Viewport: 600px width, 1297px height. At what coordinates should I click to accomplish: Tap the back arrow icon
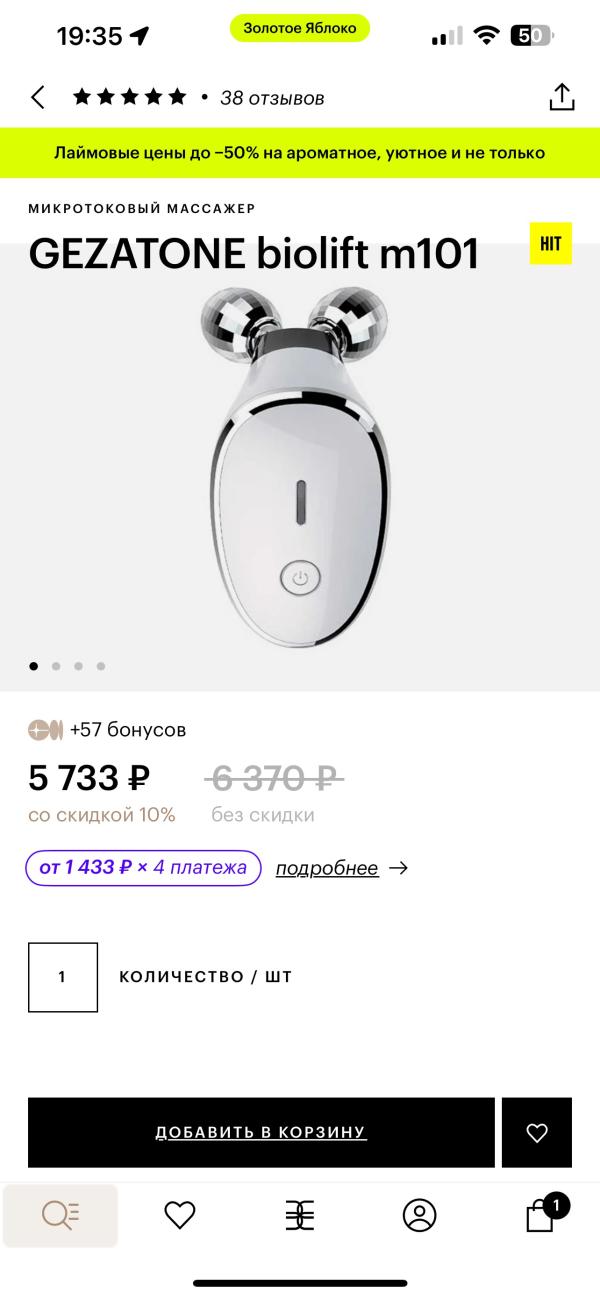pos(38,97)
